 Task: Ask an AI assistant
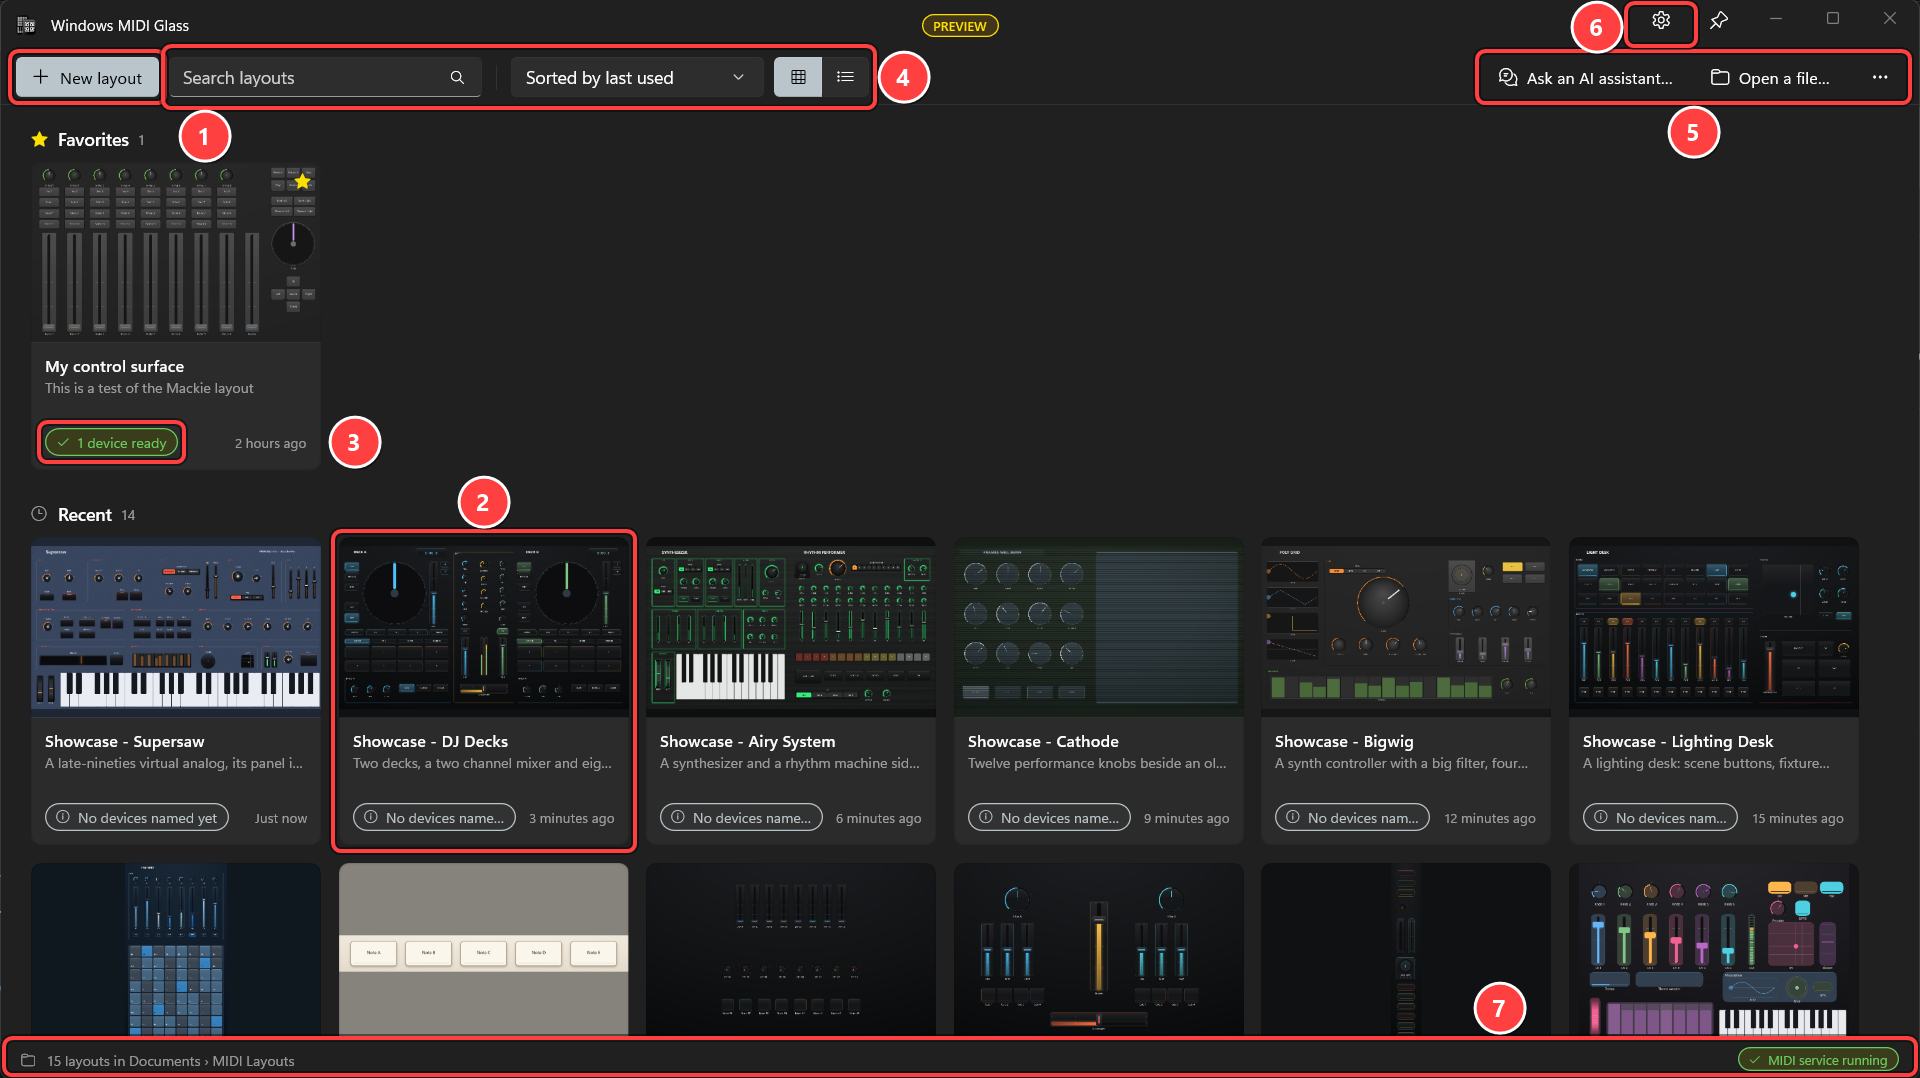(x=1585, y=78)
